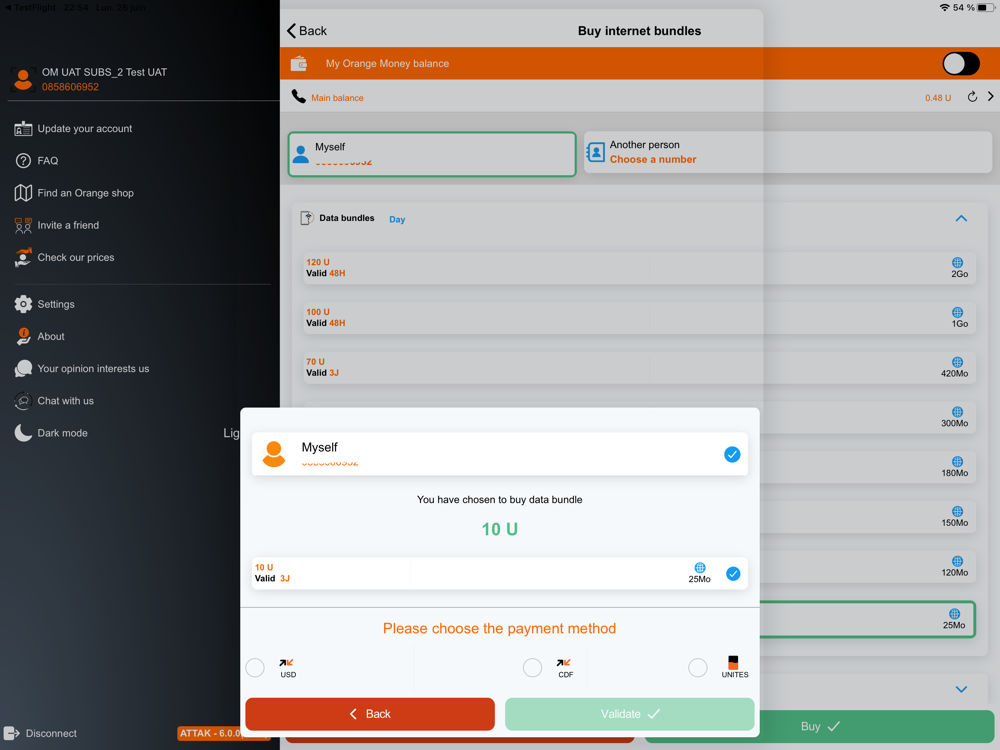This screenshot has width=1000, height=750.
Task: Click the contacts book icon
Action: [x=595, y=152]
